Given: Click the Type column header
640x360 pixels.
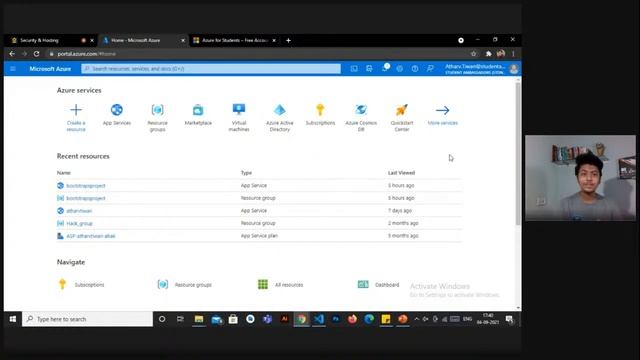Looking at the screenshot, I should 246,173.
